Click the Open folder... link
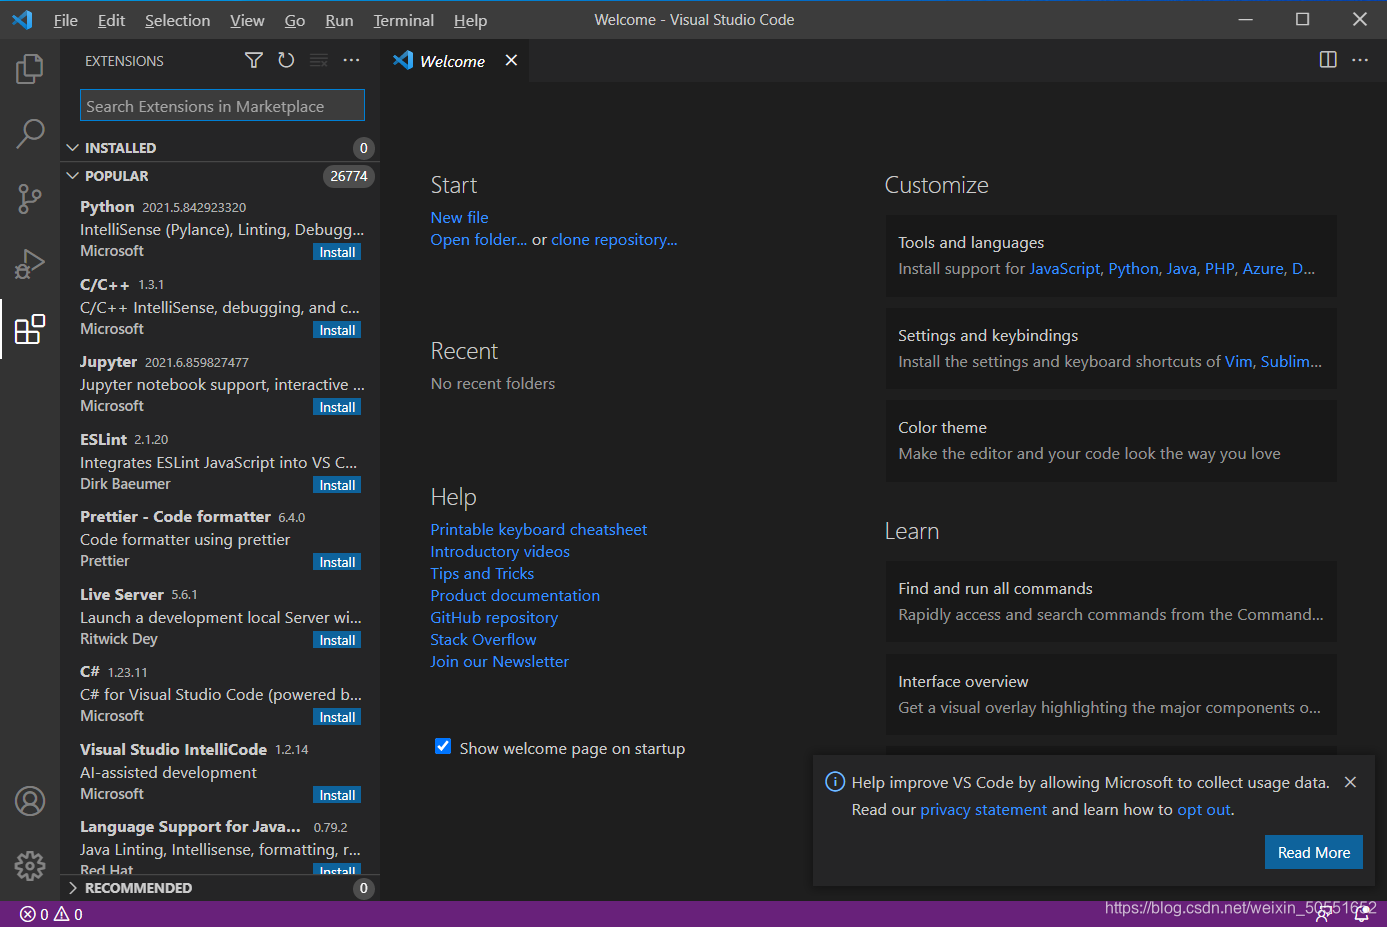This screenshot has height=927, width=1387. pos(478,240)
